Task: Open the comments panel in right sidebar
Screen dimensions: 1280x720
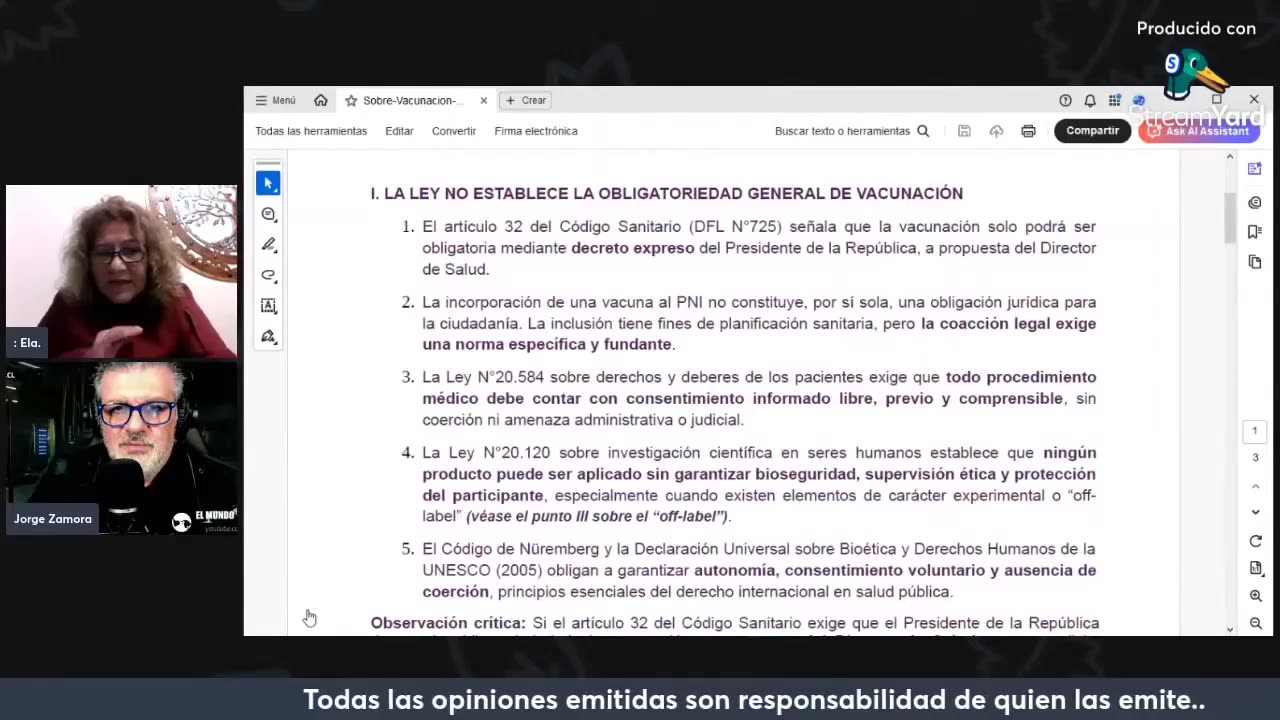Action: pyautogui.click(x=1255, y=202)
